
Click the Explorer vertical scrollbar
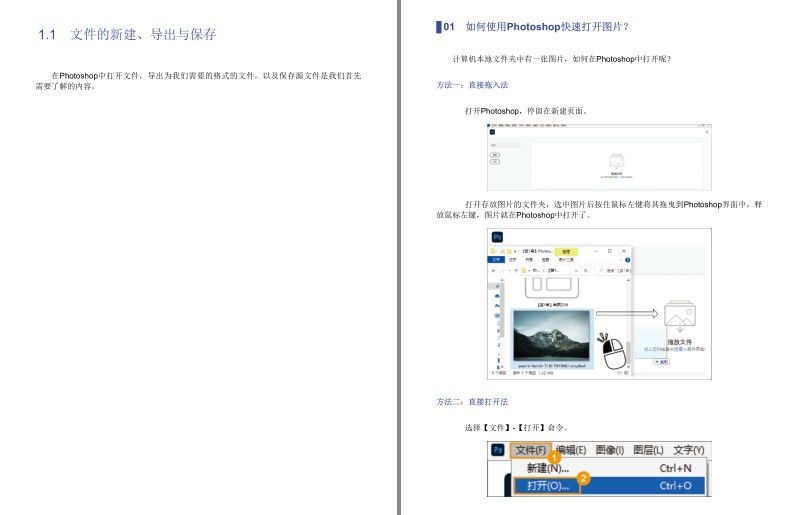click(x=628, y=323)
